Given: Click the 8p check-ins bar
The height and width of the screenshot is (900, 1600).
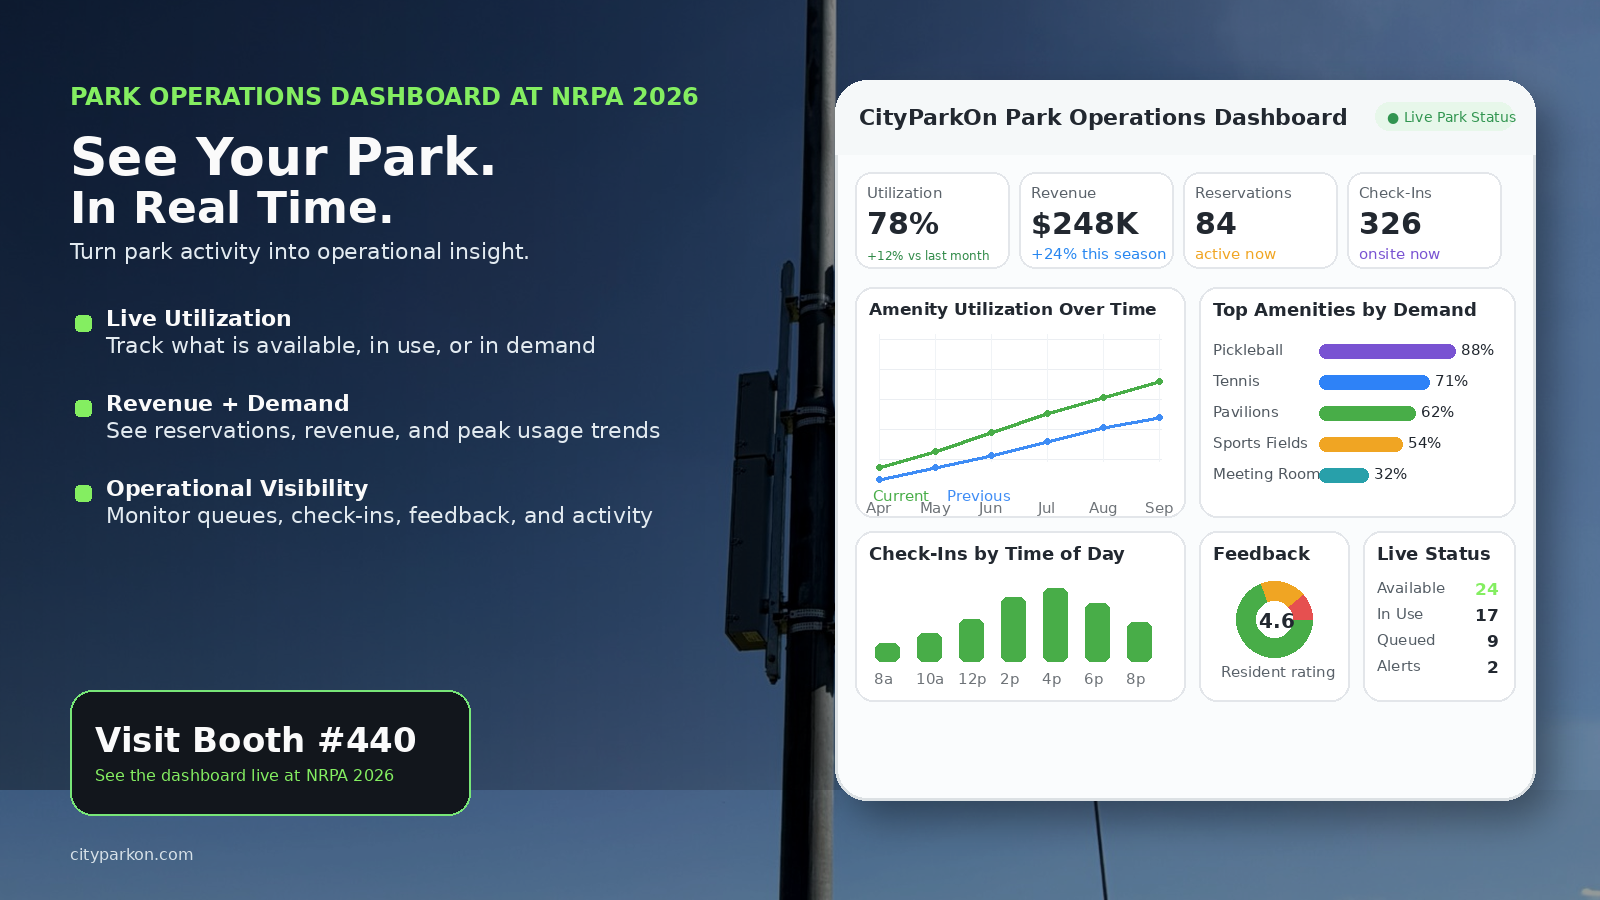Looking at the screenshot, I should click(x=1139, y=642).
